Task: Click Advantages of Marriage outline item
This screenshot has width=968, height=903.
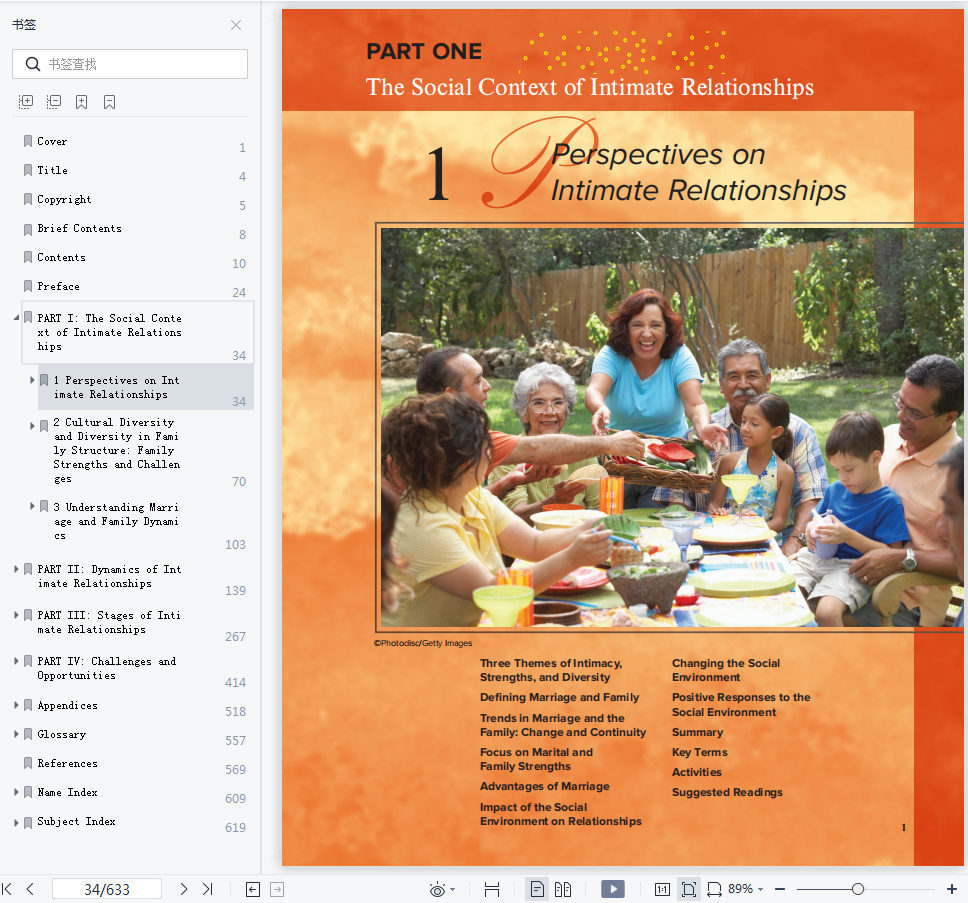Action: click(x=544, y=786)
